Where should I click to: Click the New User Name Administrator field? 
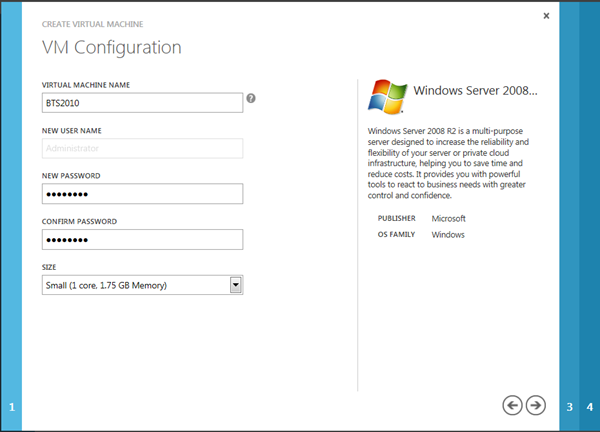point(143,148)
